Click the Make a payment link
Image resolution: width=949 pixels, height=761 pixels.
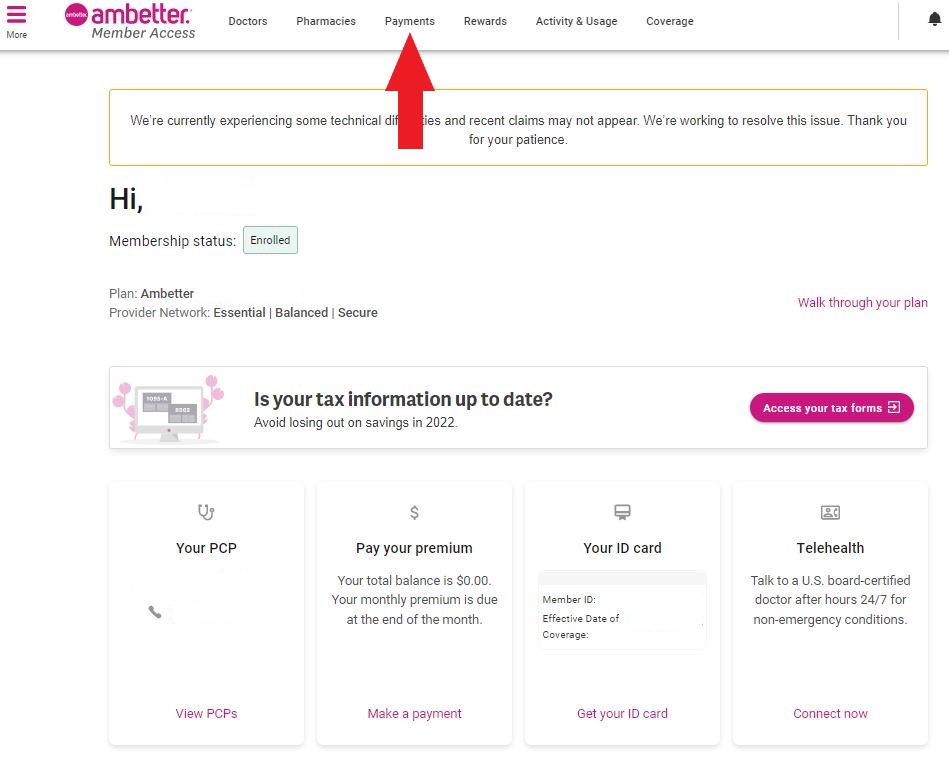tap(415, 714)
